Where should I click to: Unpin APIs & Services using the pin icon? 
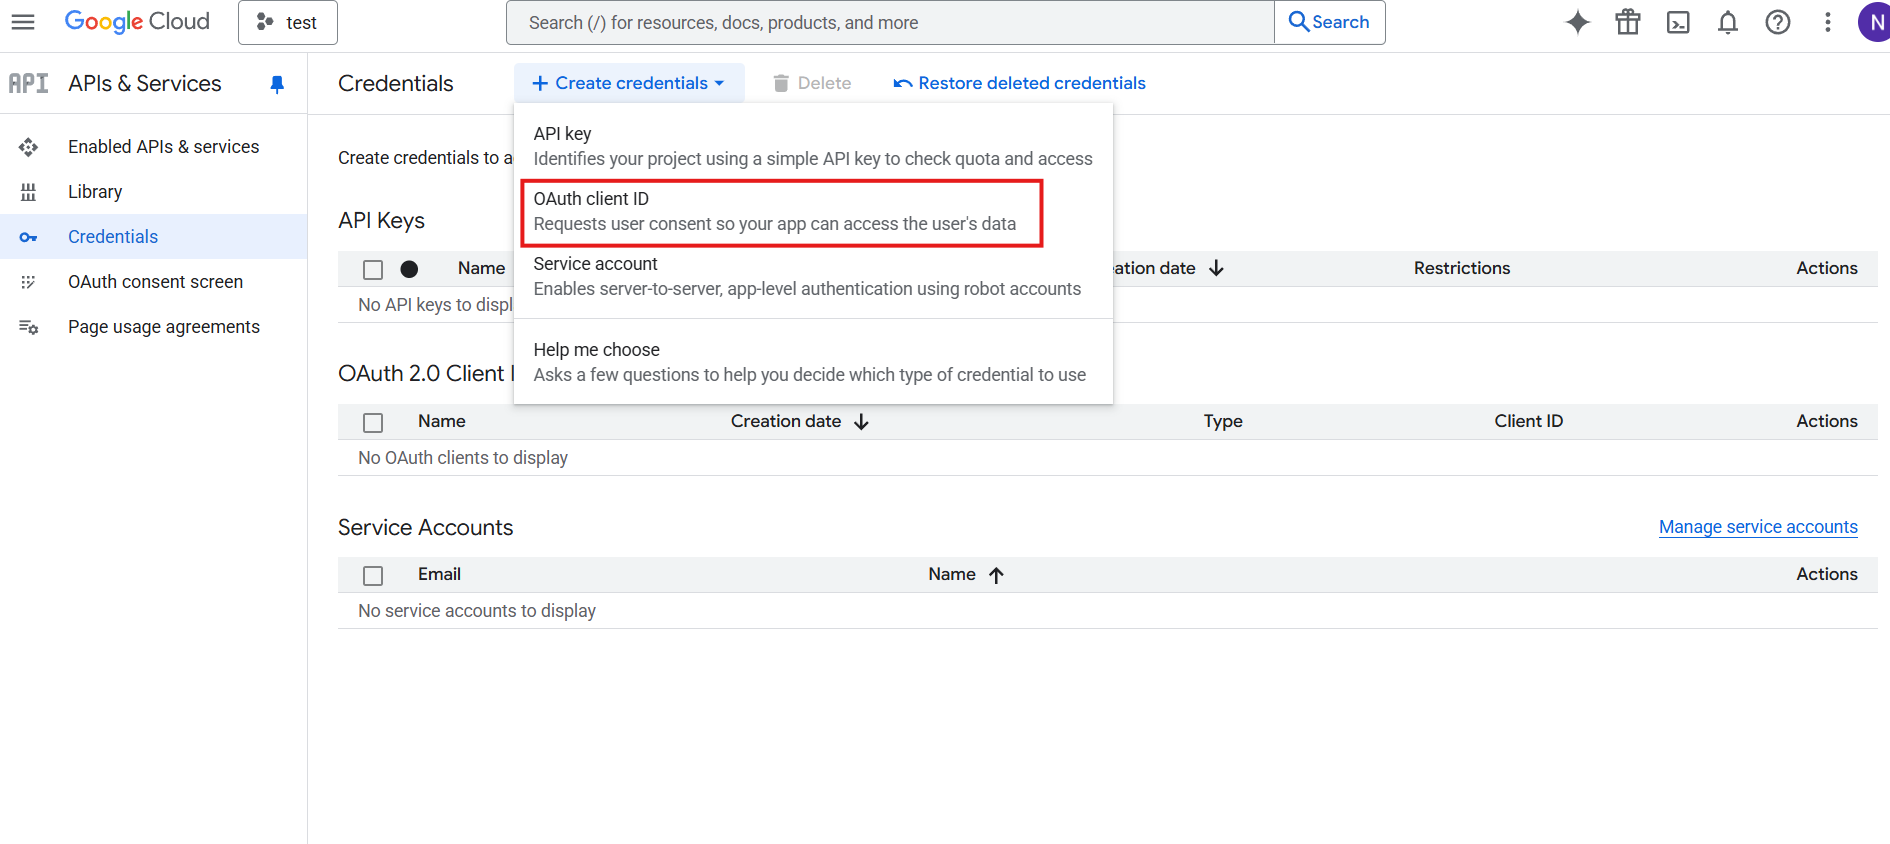(x=277, y=84)
